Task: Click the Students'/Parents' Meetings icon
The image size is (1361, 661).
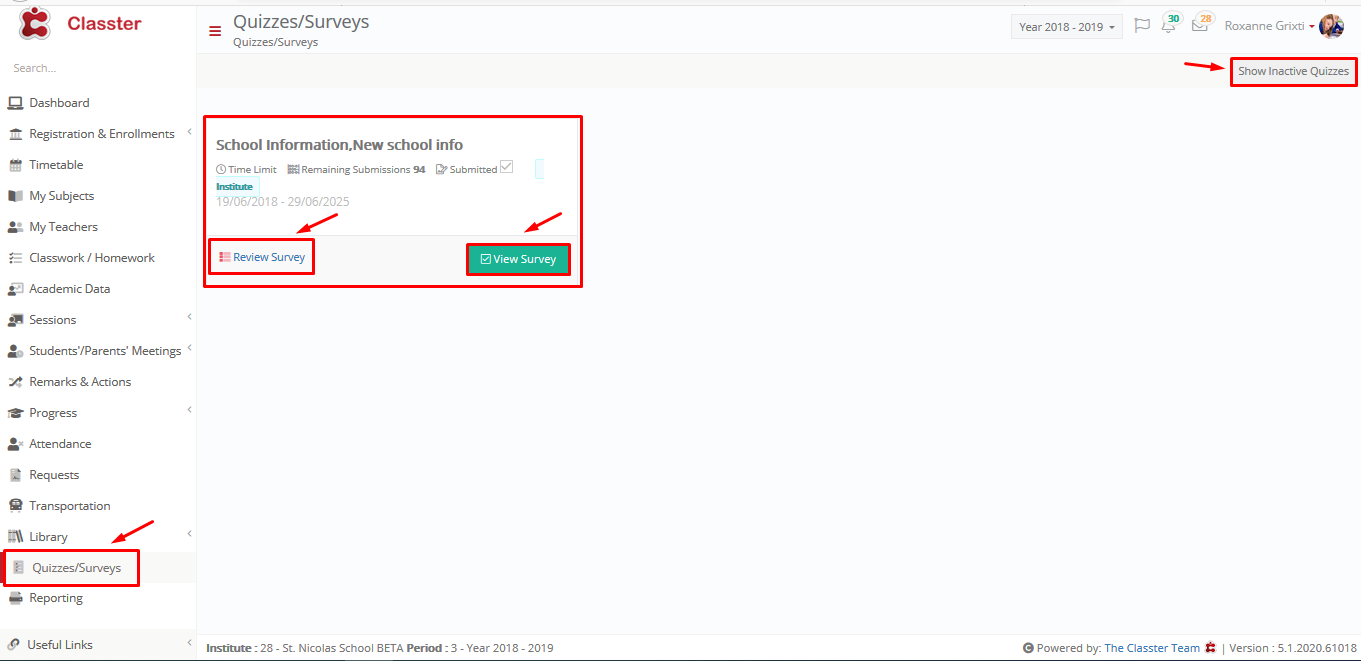Action: 15,351
